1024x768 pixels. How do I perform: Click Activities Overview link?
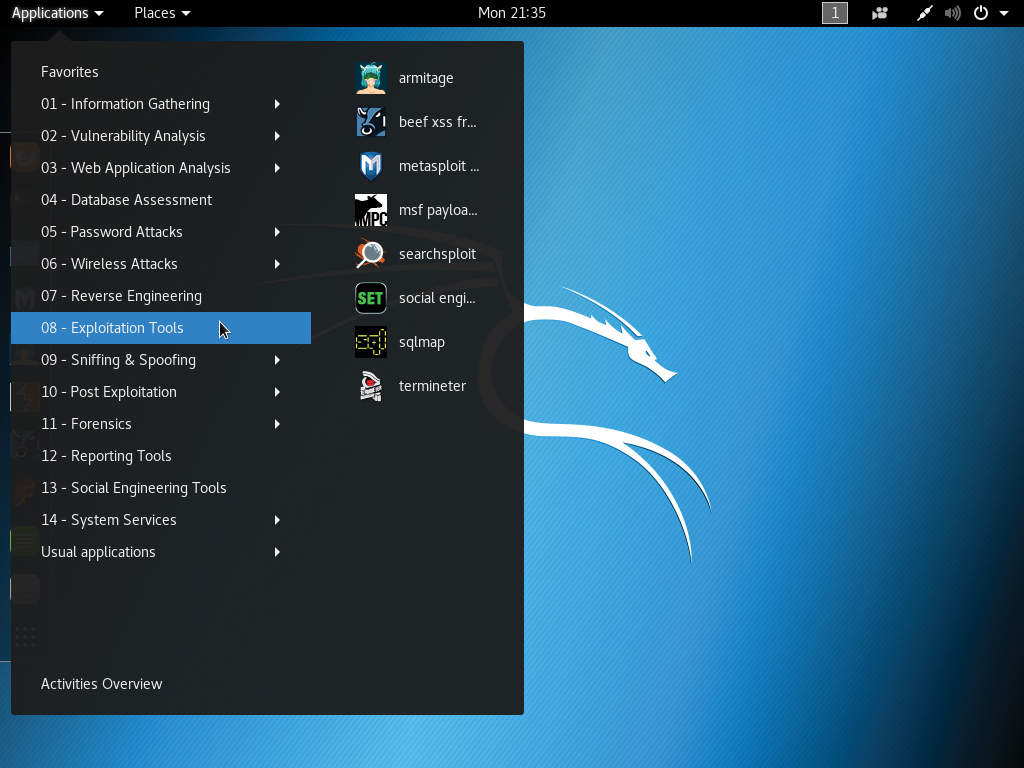(101, 684)
